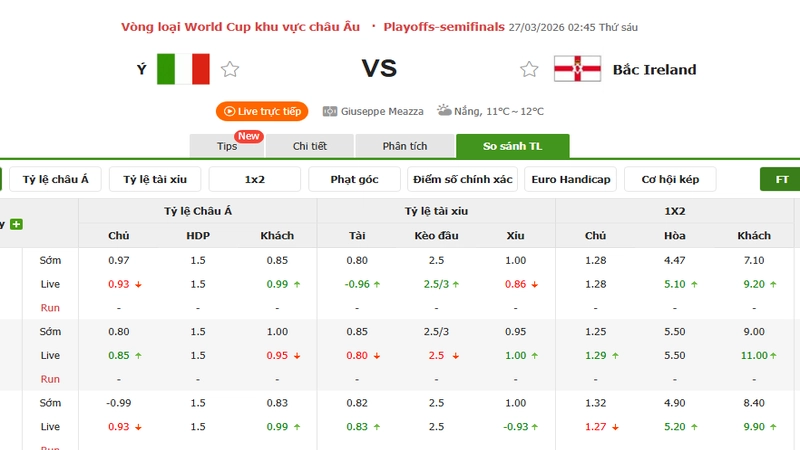This screenshot has height=450, width=800.
Task: Click the Northern Ireland flag icon
Action: [577, 69]
